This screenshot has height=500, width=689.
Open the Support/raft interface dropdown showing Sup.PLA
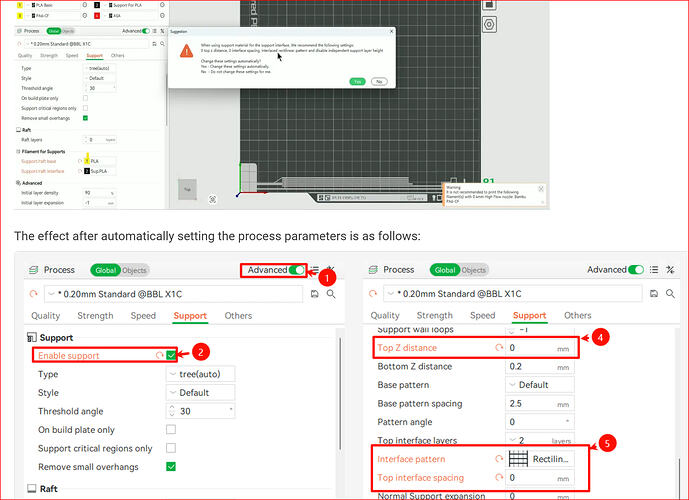tap(99, 171)
